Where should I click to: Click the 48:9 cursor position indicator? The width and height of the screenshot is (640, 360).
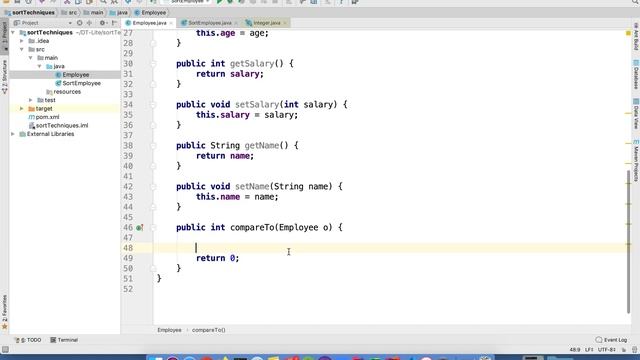pos(575,350)
